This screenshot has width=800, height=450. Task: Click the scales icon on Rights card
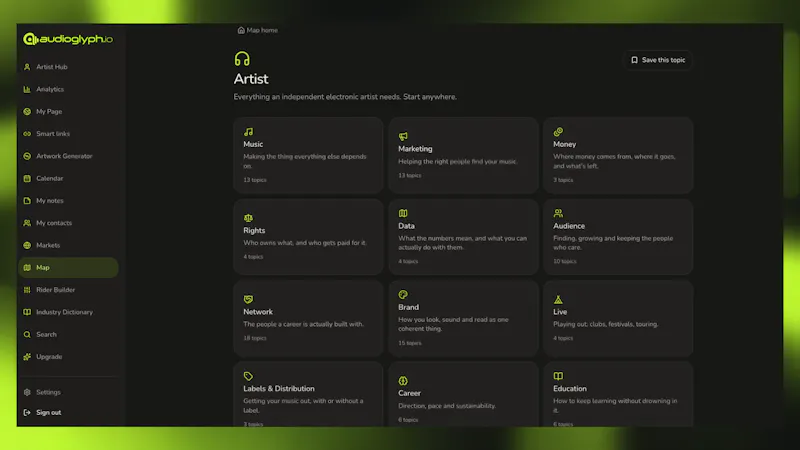point(248,218)
